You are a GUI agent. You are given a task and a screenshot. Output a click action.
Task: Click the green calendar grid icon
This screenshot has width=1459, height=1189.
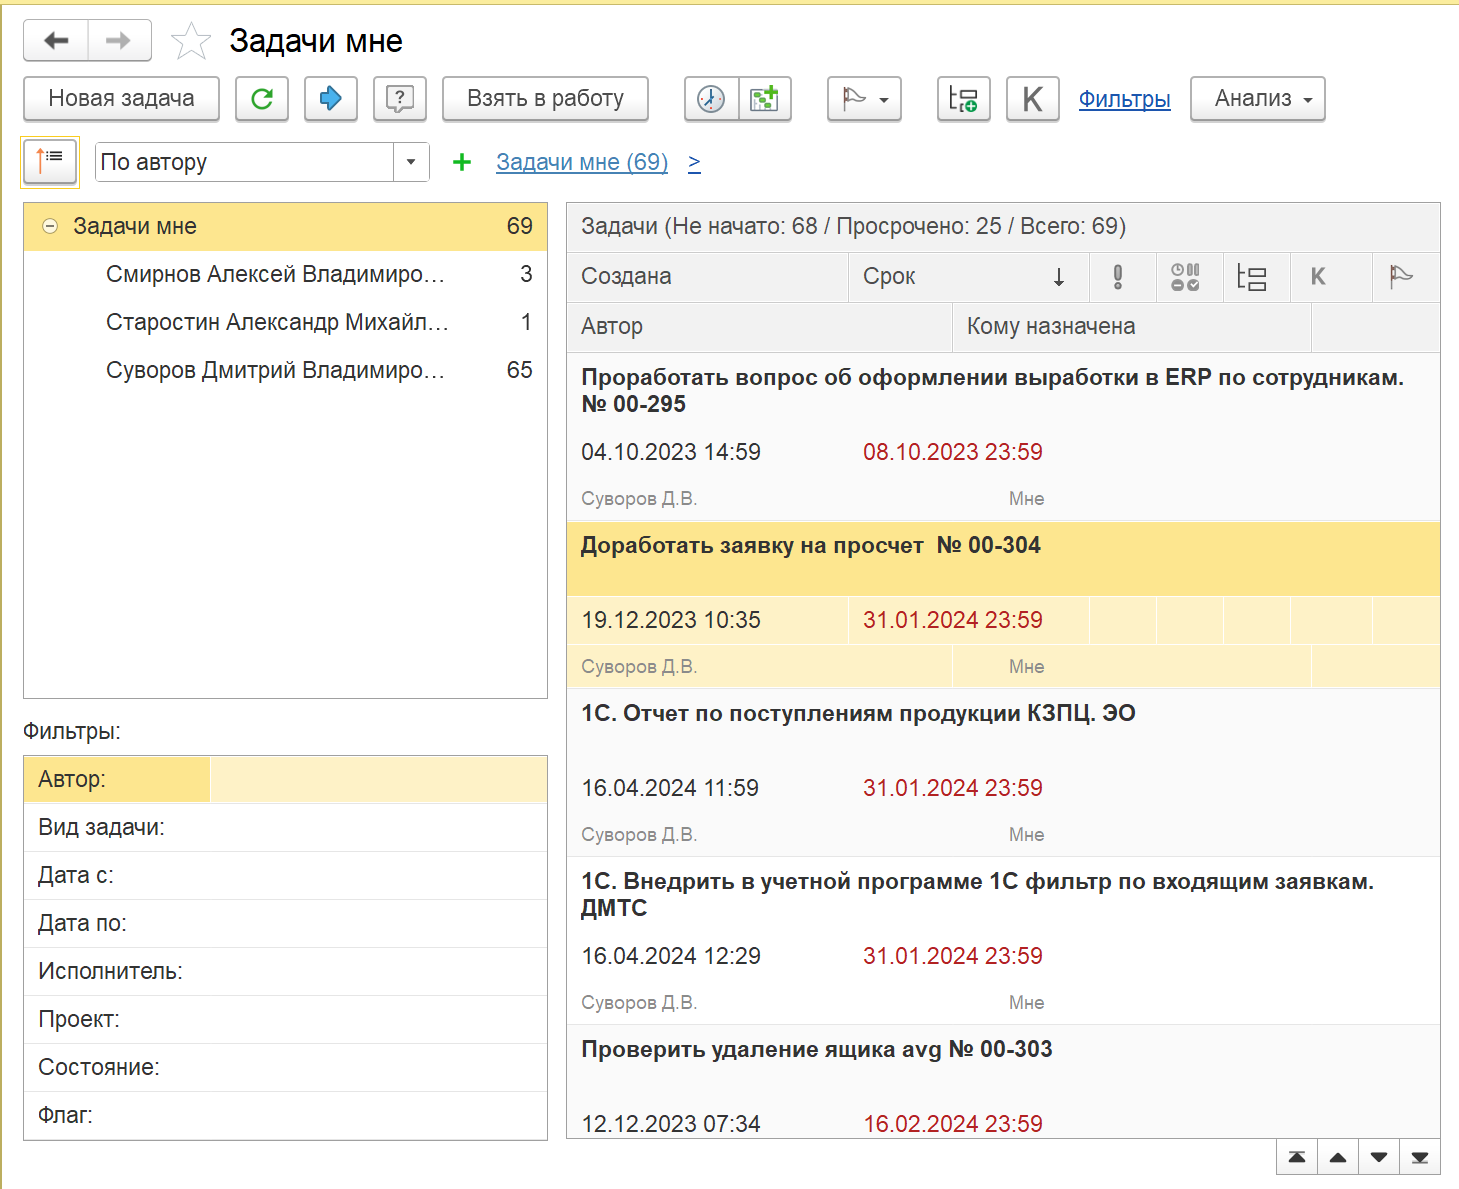pyautogui.click(x=765, y=99)
